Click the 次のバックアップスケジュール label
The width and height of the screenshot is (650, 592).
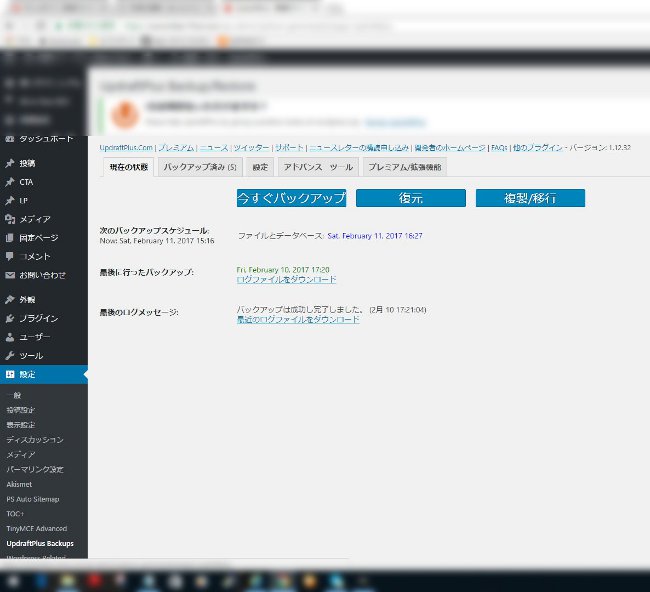(x=154, y=230)
